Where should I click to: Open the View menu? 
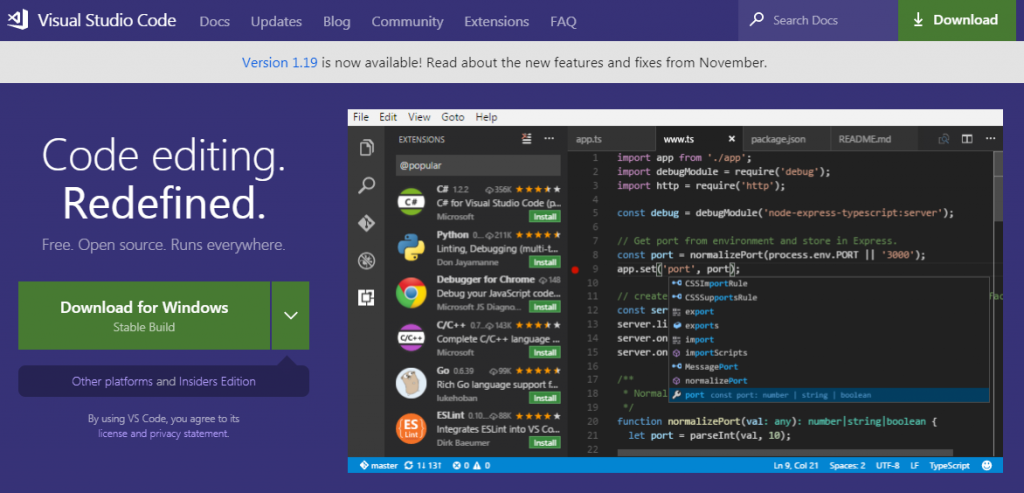(x=419, y=118)
